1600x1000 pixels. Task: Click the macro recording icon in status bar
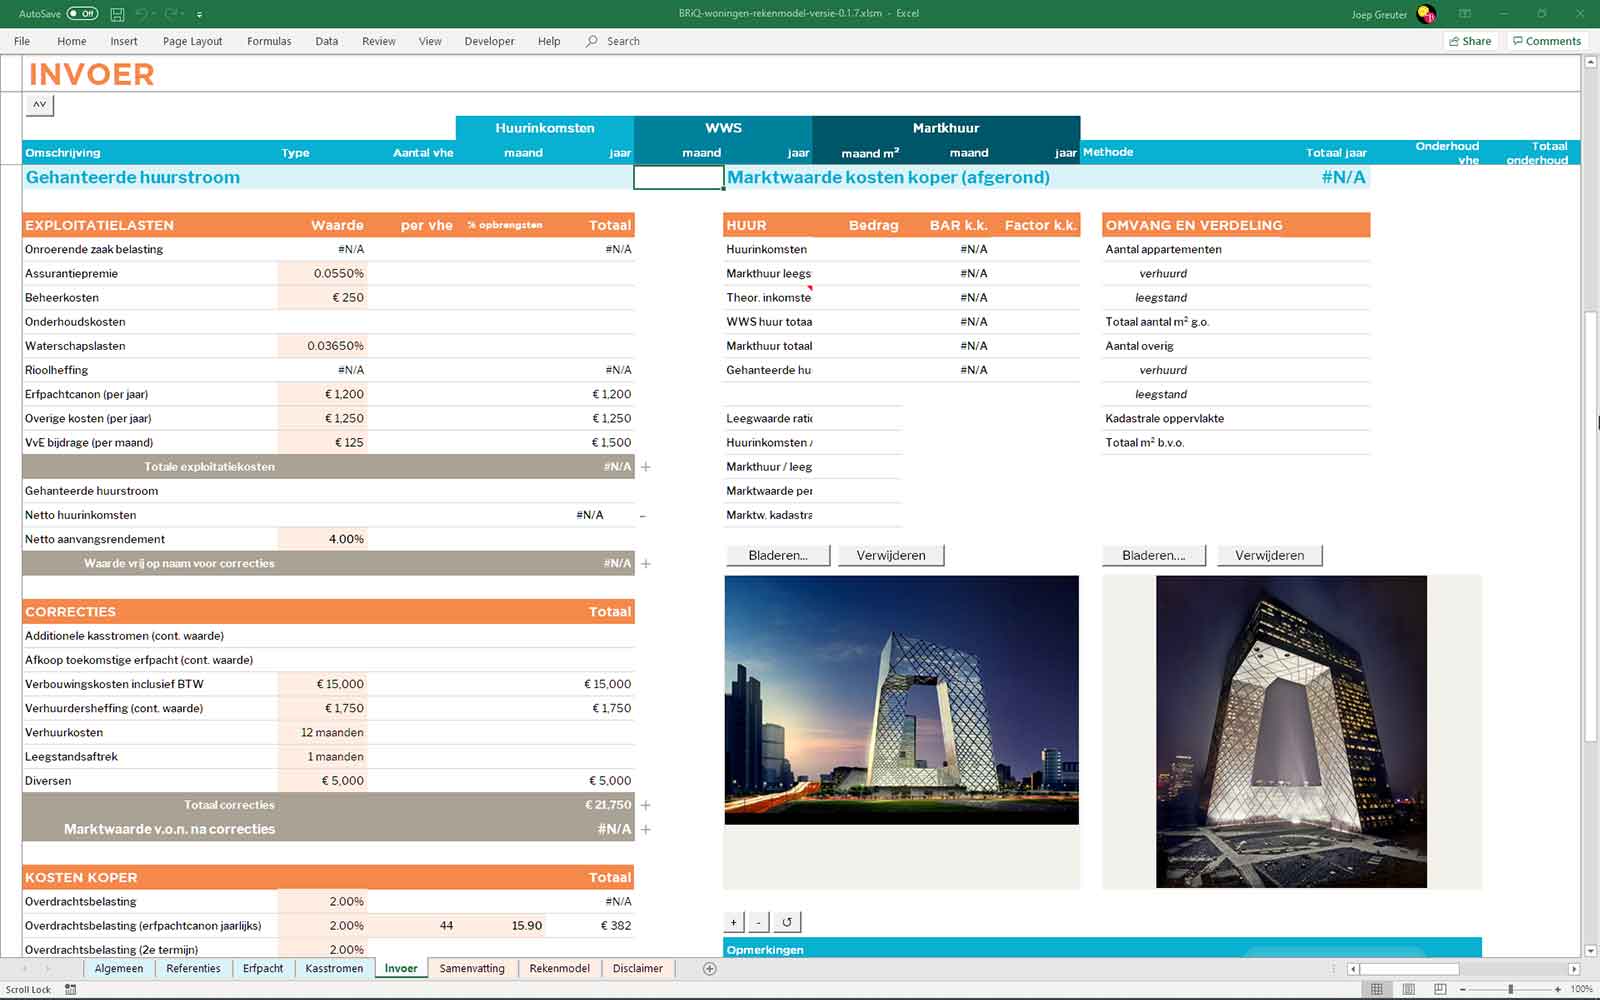click(70, 989)
